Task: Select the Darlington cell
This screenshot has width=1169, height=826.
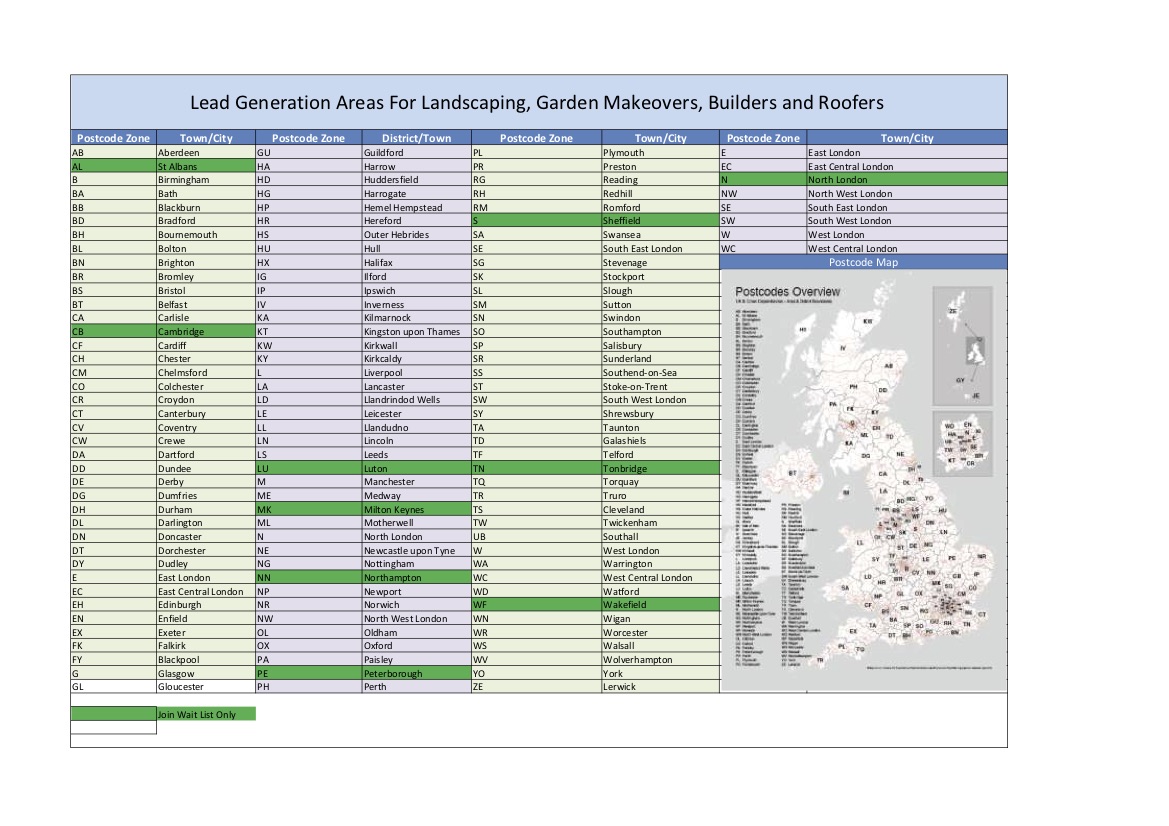Action: [206, 523]
